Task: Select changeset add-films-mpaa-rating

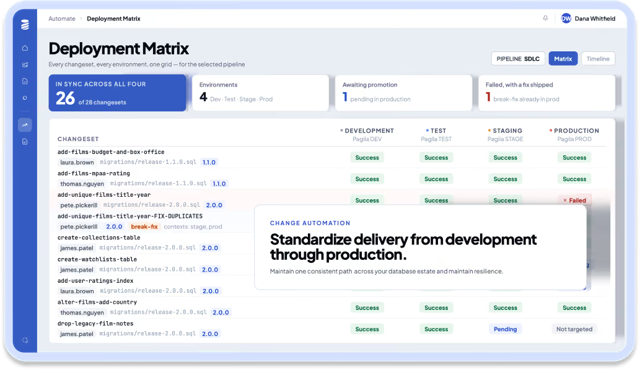Action: pos(93,173)
